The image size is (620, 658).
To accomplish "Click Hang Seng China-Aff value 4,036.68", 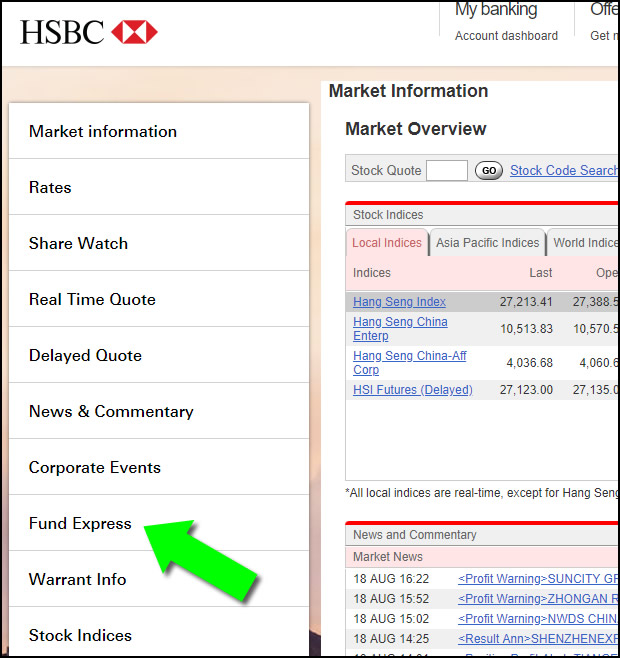I will click(x=530, y=363).
